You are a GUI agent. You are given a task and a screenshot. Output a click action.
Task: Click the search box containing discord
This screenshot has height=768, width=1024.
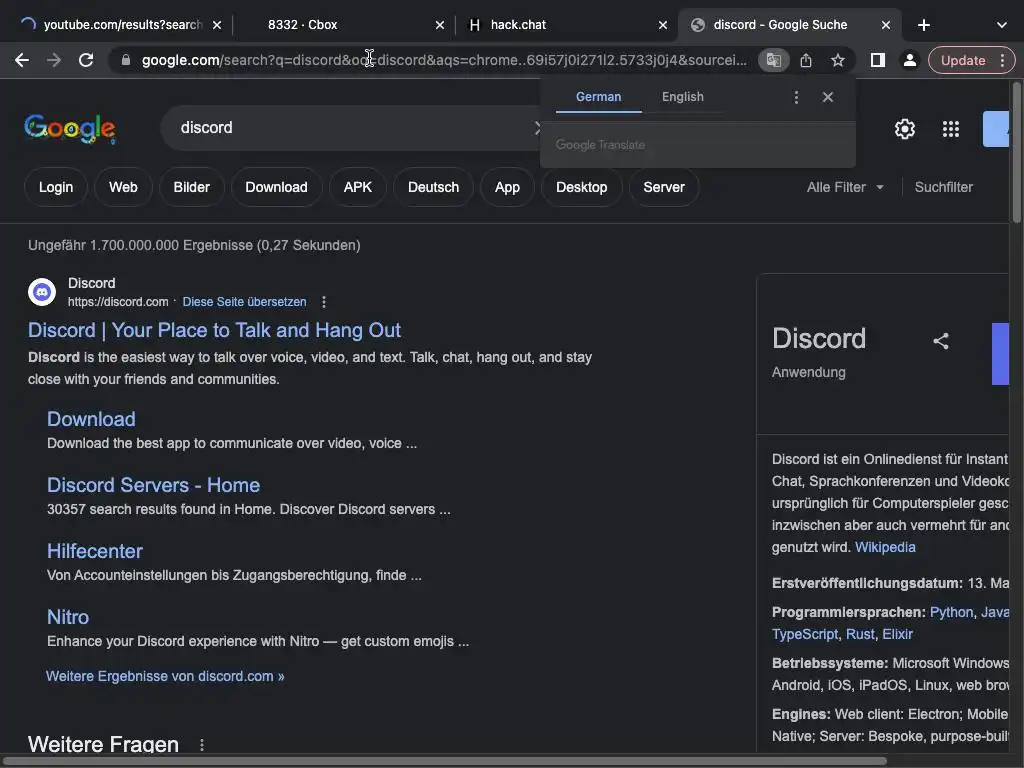click(353, 127)
